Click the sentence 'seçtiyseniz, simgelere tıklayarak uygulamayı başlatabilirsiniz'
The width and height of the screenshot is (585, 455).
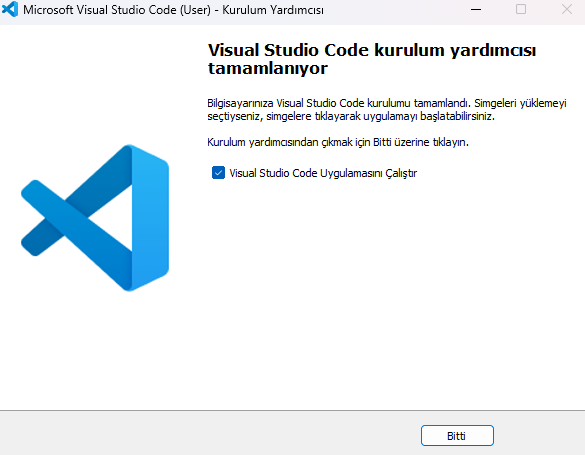[351, 116]
